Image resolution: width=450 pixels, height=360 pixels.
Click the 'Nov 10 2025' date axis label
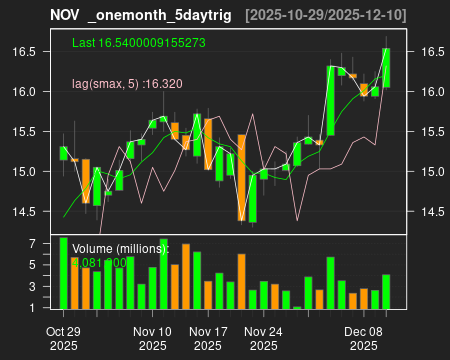(152, 338)
